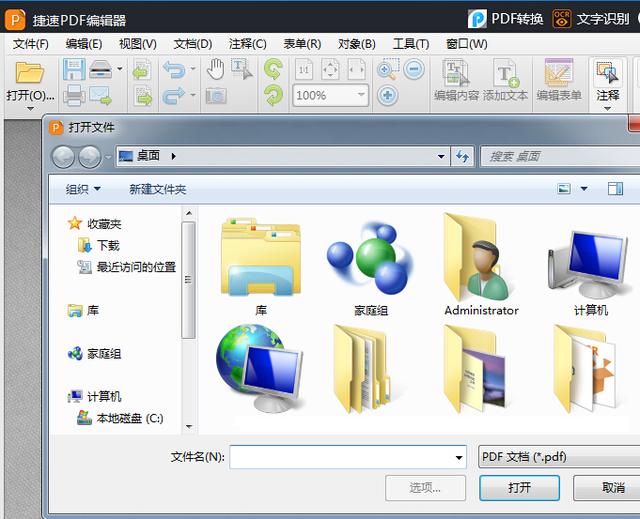Open the 文档(D) menu

[x=193, y=44]
